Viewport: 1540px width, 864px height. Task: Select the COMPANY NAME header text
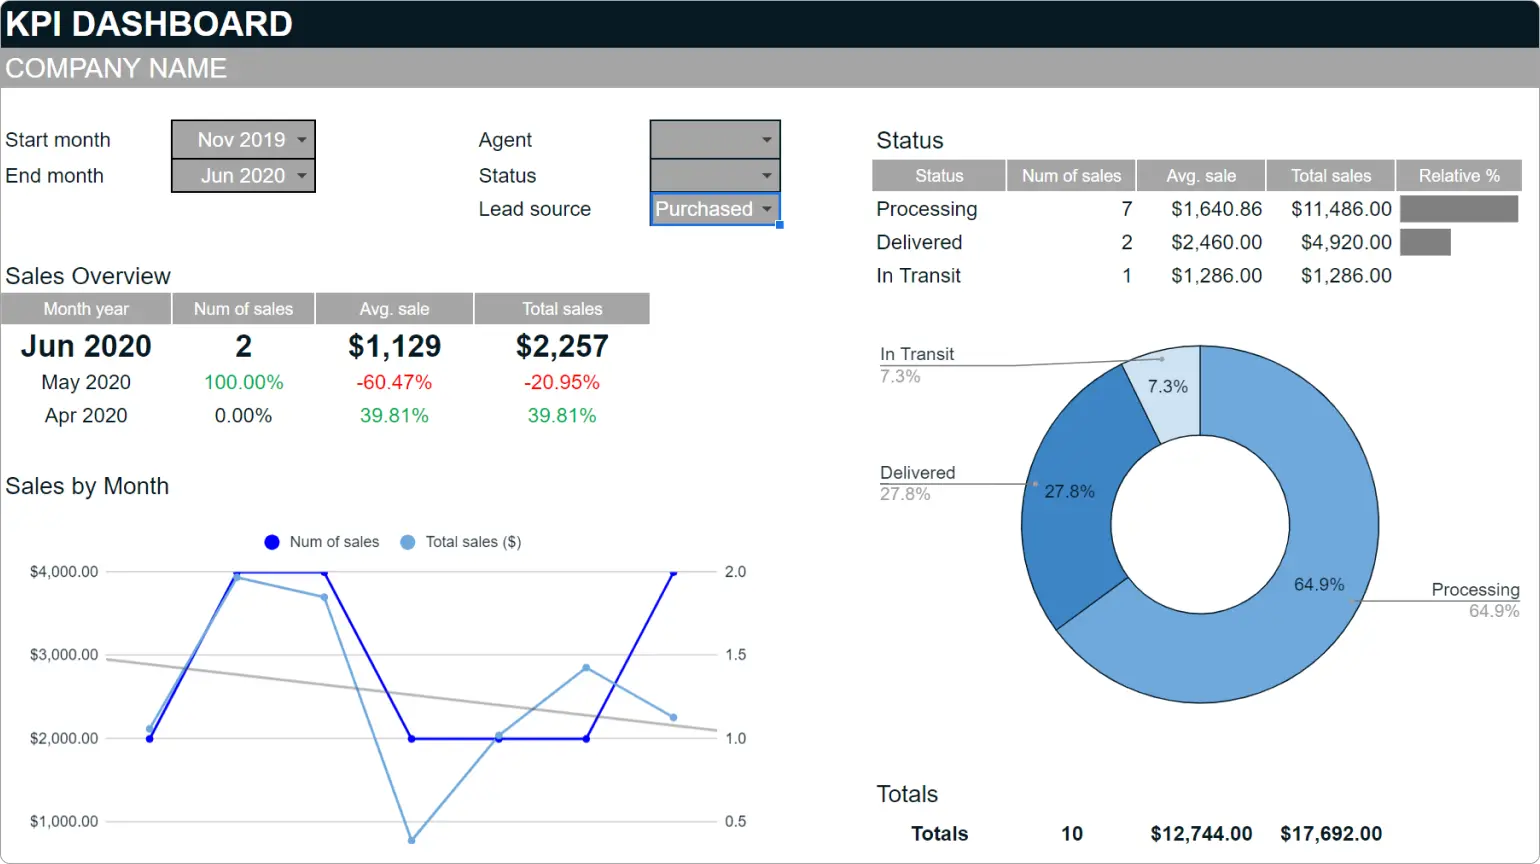pyautogui.click(x=115, y=68)
